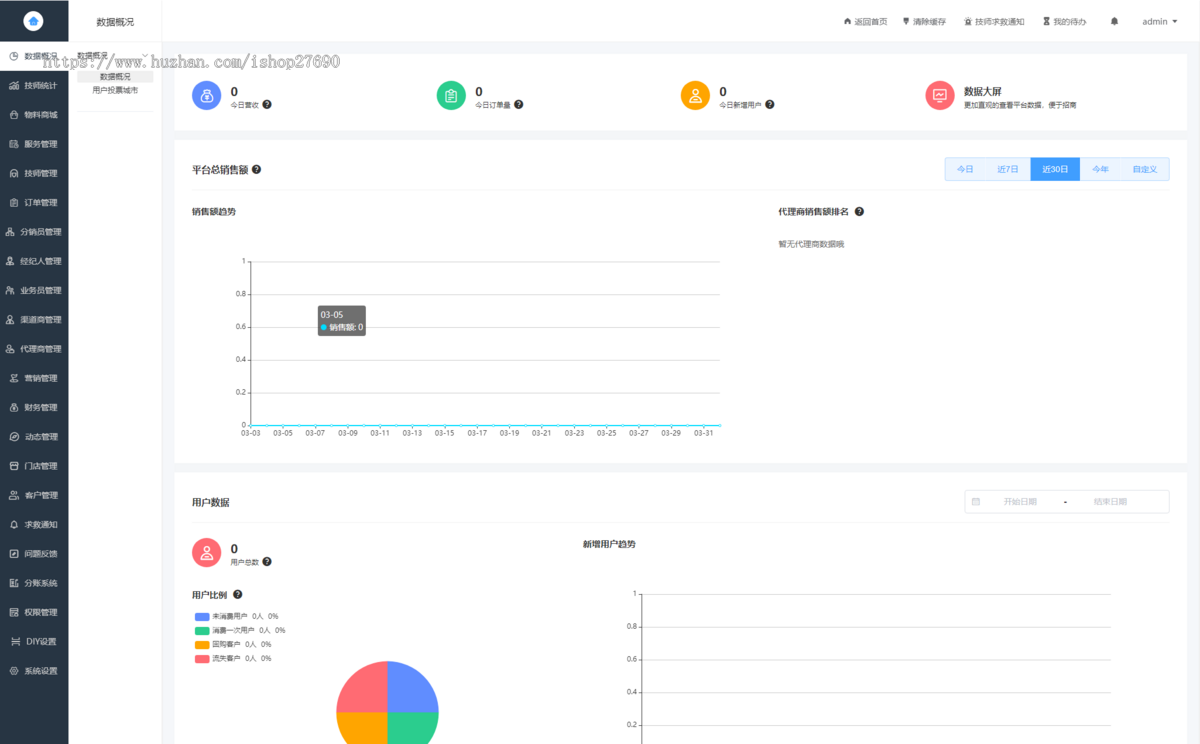Open 代理商管理 in the sidebar
This screenshot has width=1200, height=744.
pos(34,349)
